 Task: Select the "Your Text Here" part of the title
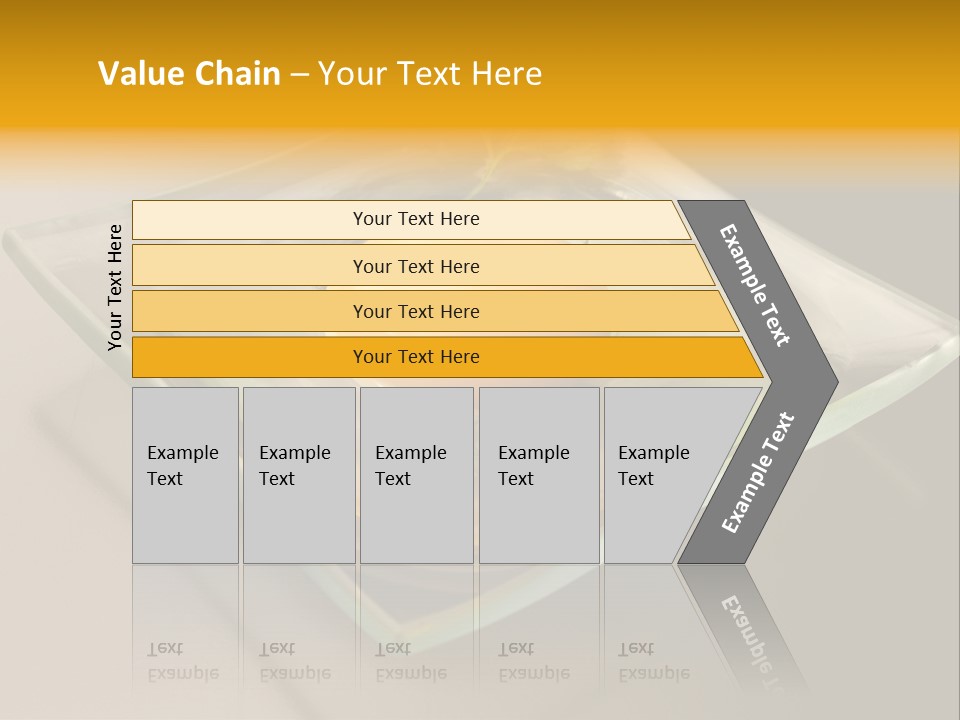430,74
